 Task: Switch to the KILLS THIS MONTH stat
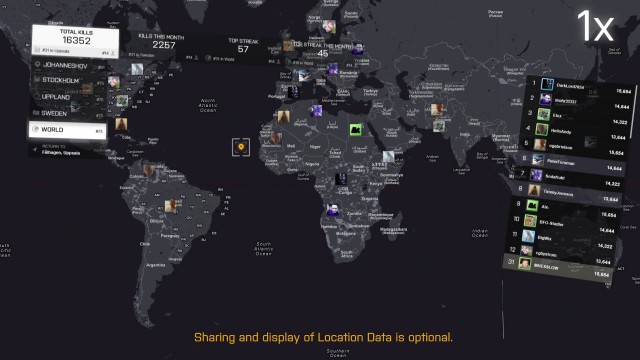coord(161,44)
